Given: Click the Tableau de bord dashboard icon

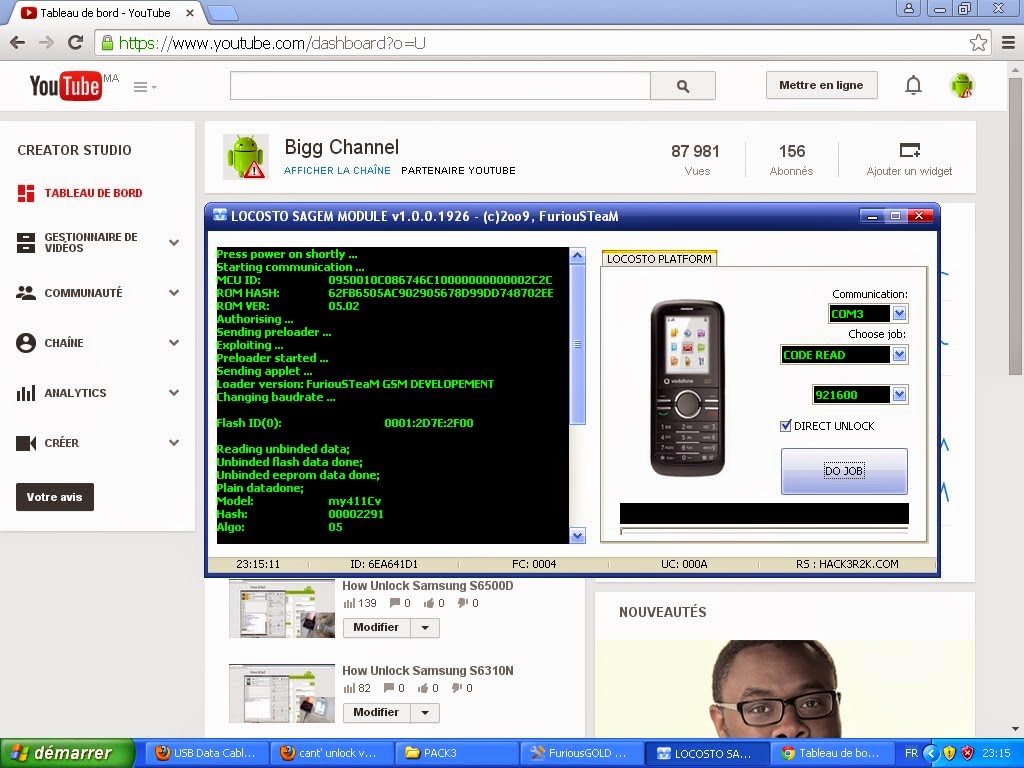Looking at the screenshot, I should click(25, 193).
